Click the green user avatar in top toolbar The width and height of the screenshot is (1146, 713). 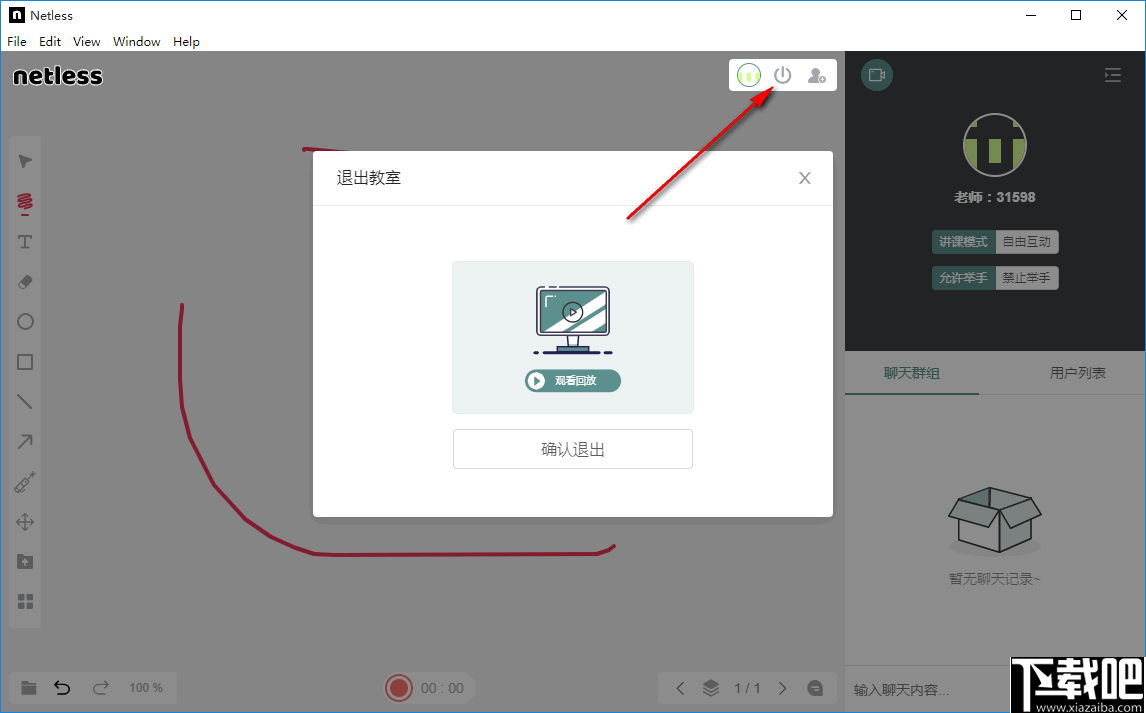(x=749, y=75)
